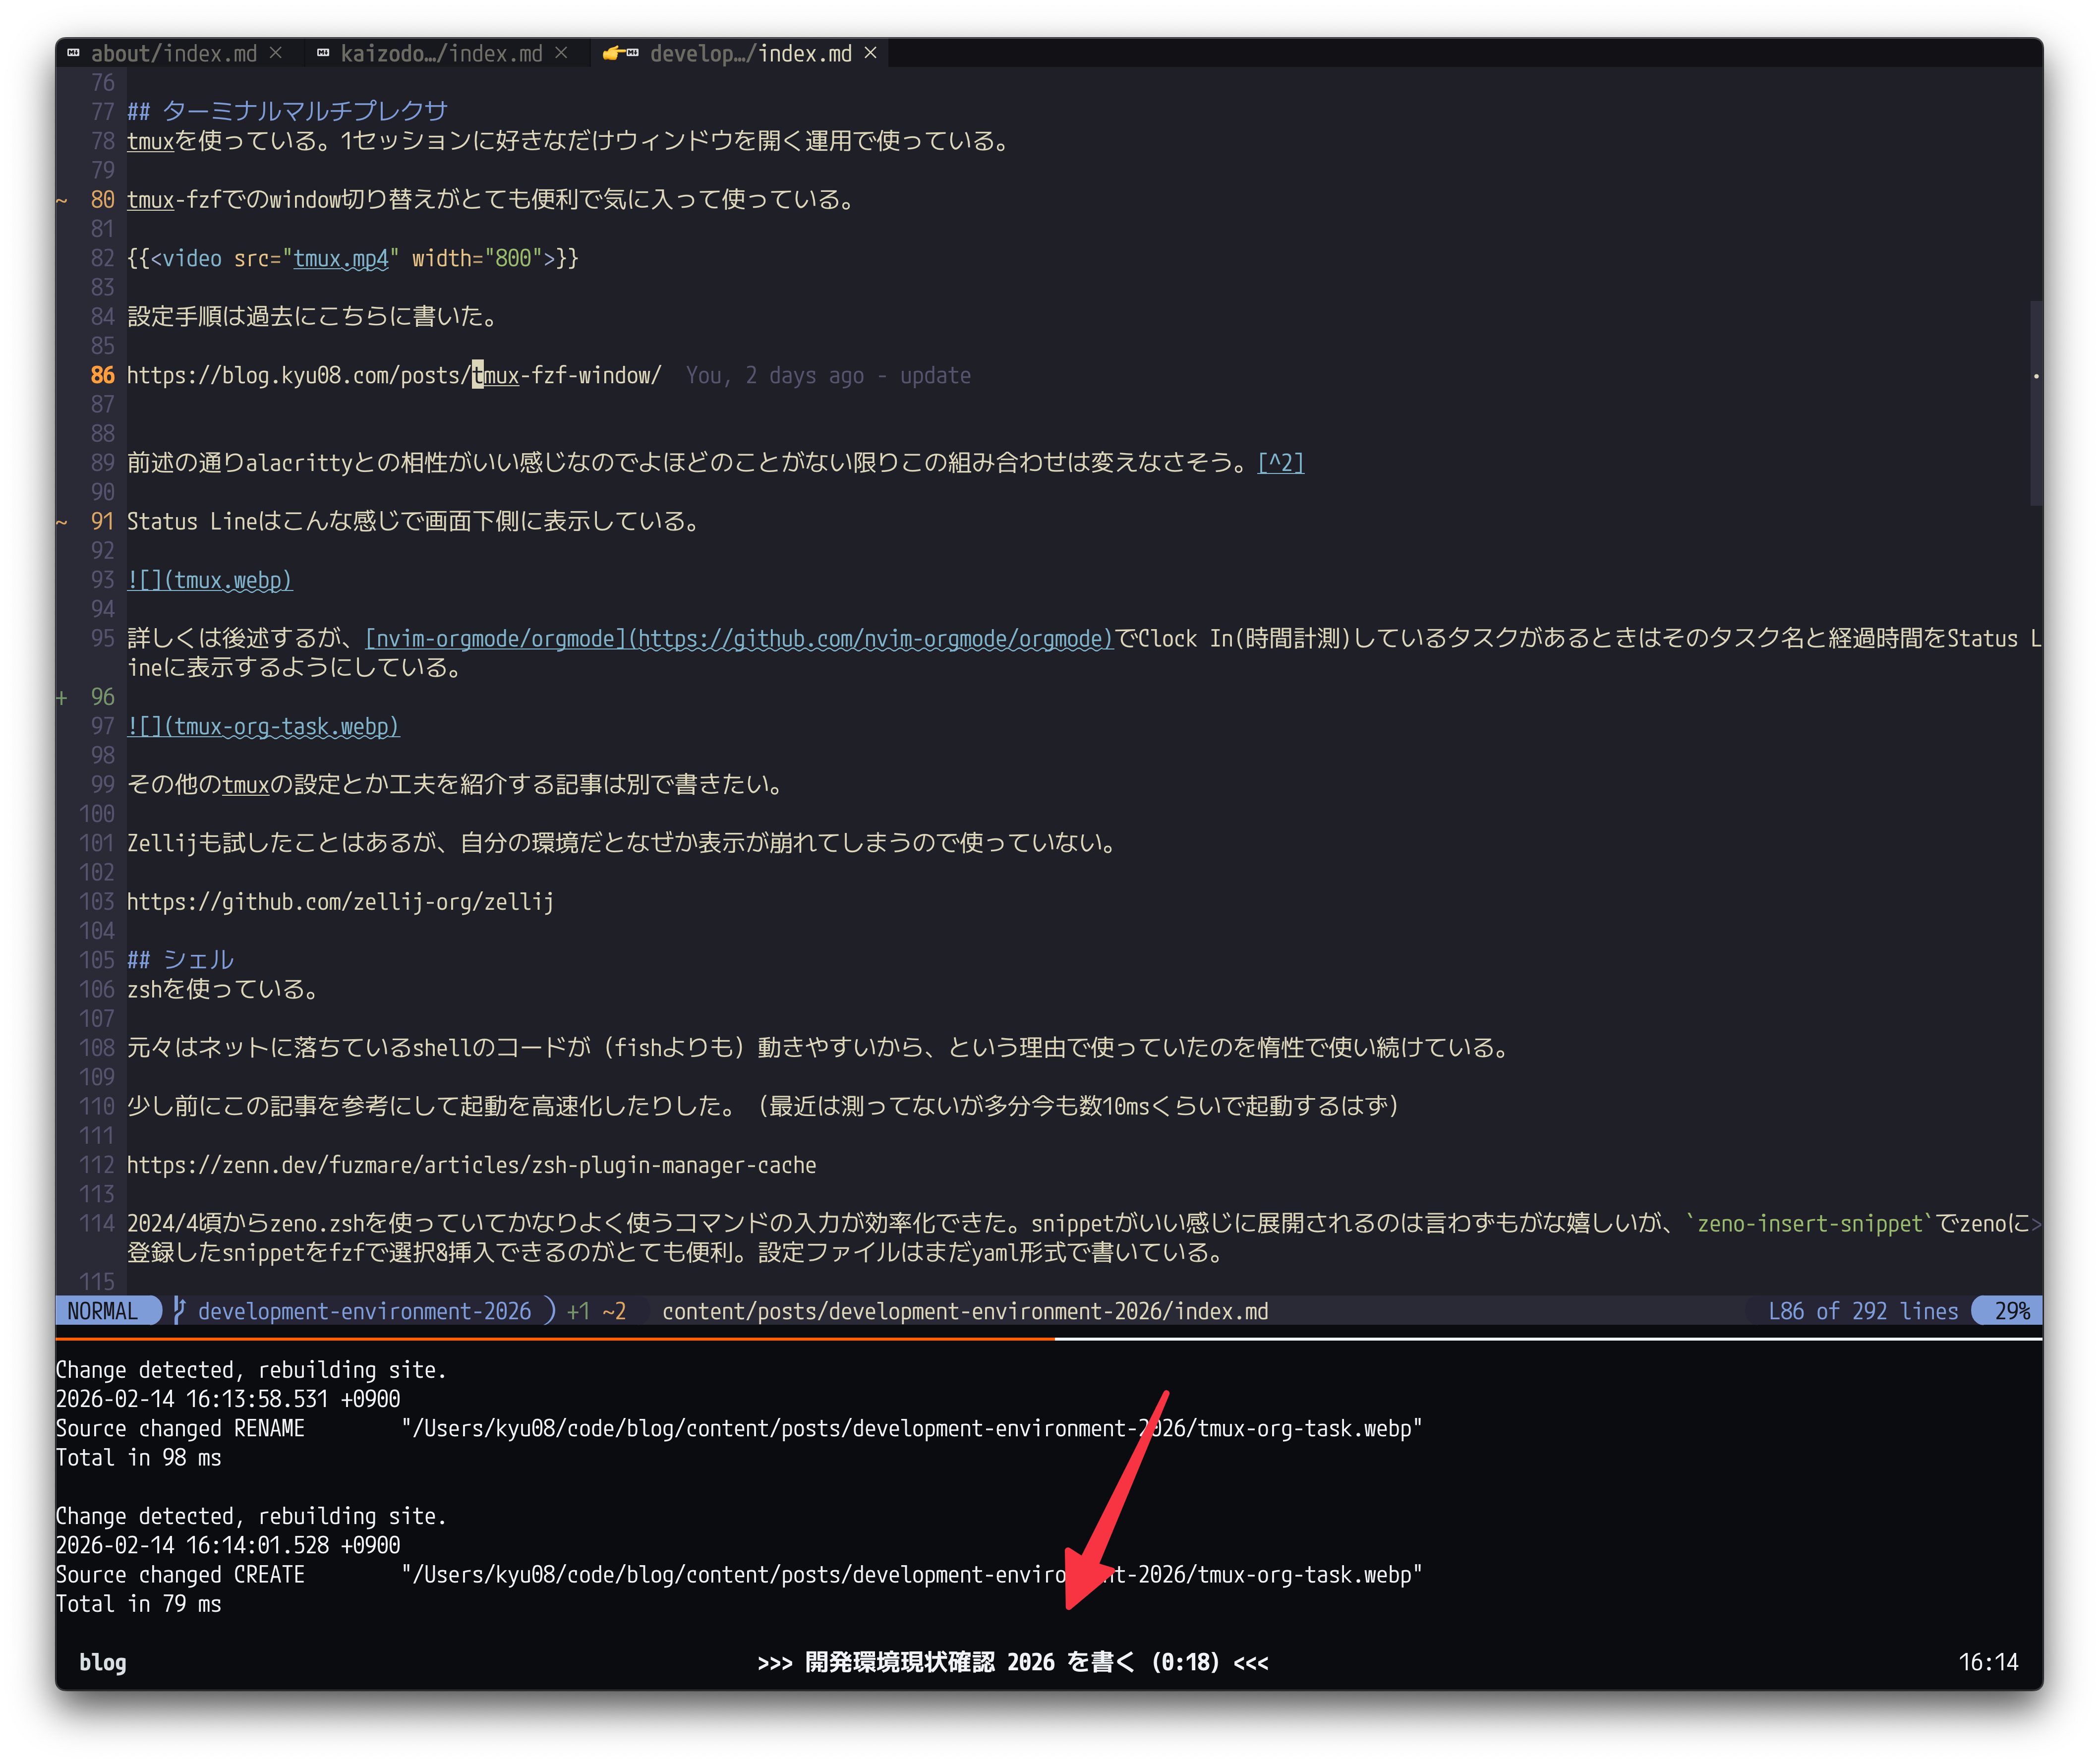
Task: Open the tmux-fzf-window blog URL
Action: (394, 375)
